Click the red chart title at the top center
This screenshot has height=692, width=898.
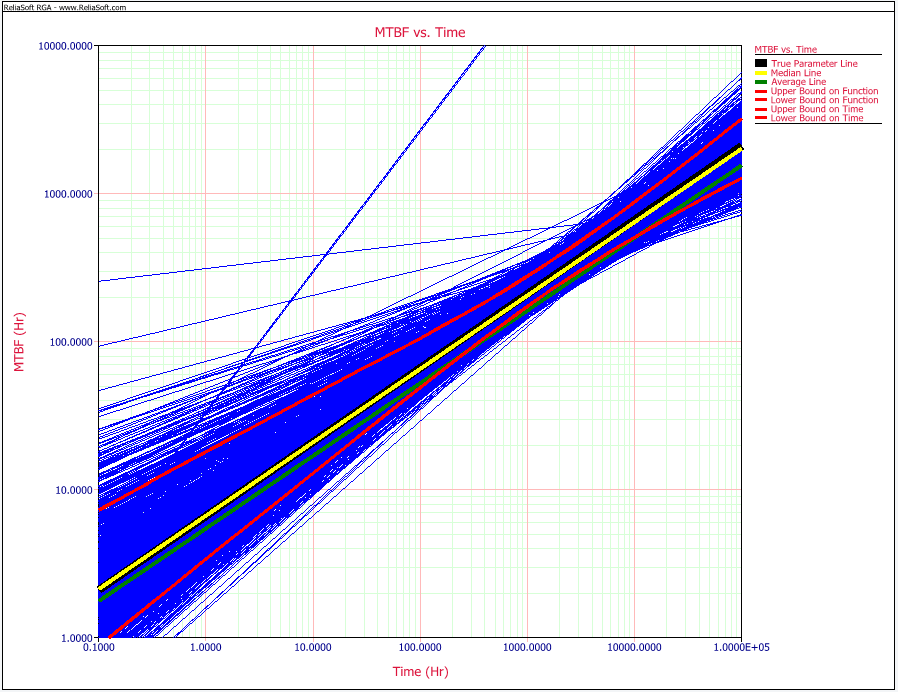click(x=420, y=32)
